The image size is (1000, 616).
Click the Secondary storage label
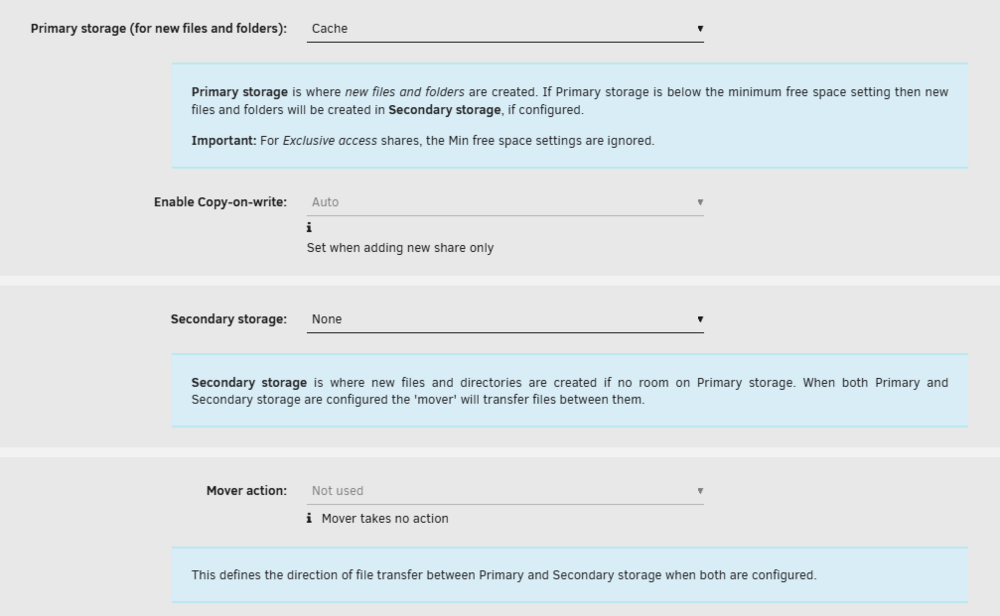tap(228, 319)
